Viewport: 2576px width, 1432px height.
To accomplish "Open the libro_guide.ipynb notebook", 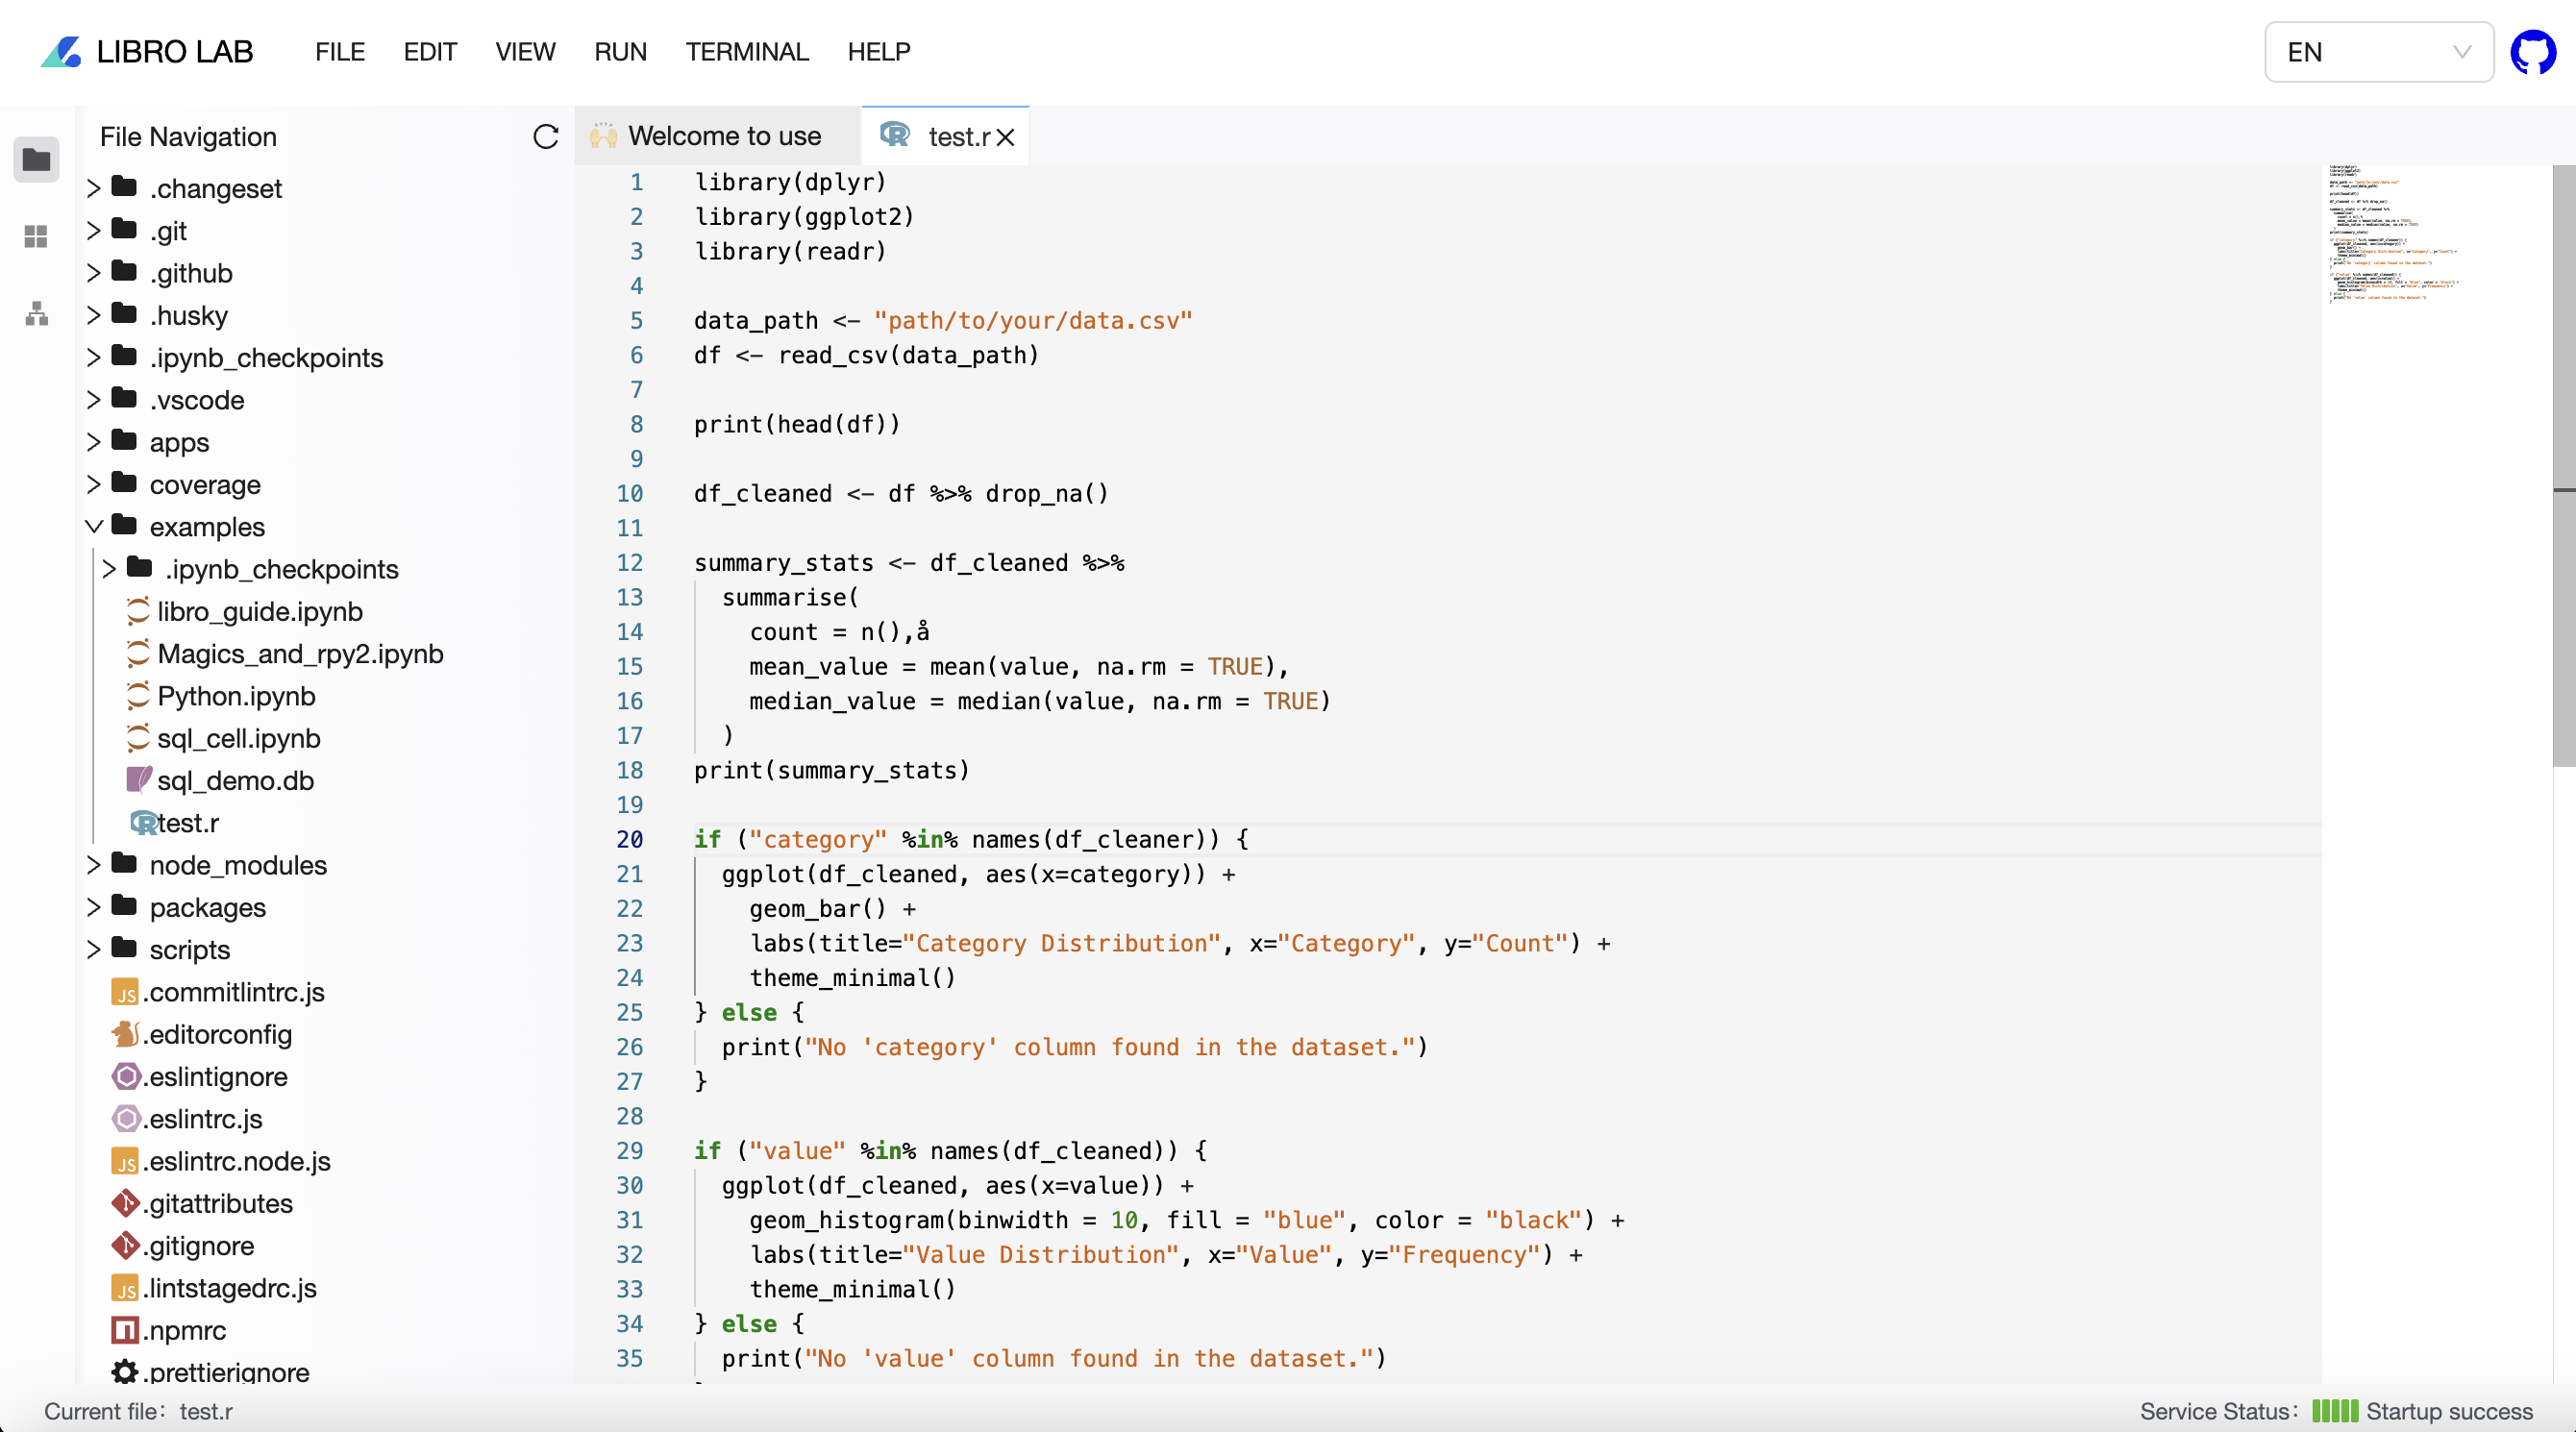I will [x=259, y=611].
